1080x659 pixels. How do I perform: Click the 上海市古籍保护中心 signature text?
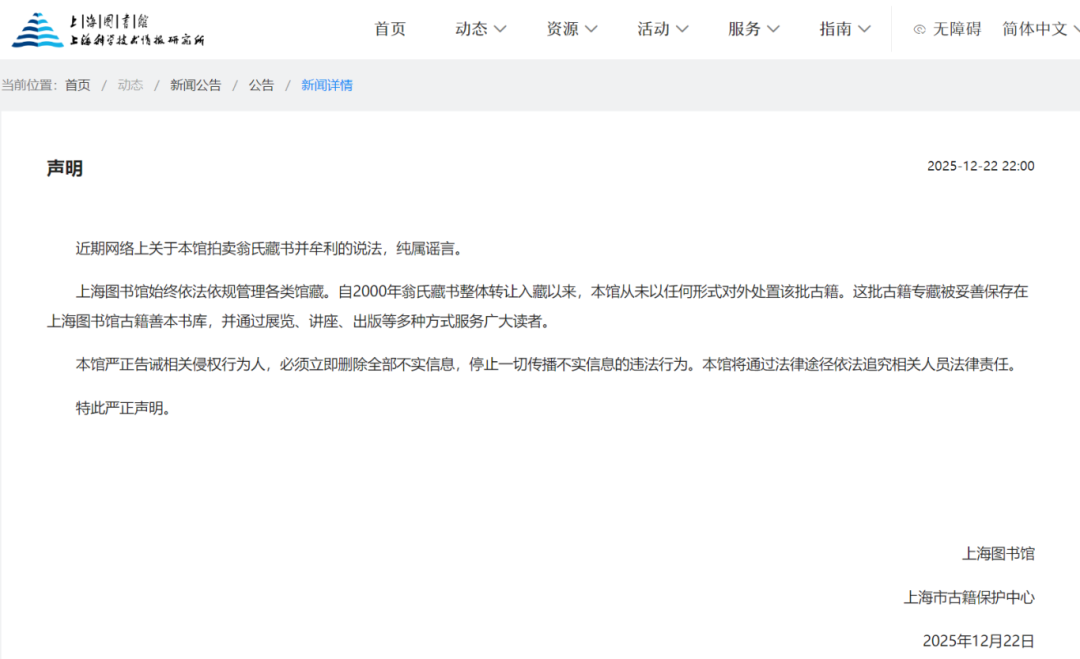coord(969,597)
